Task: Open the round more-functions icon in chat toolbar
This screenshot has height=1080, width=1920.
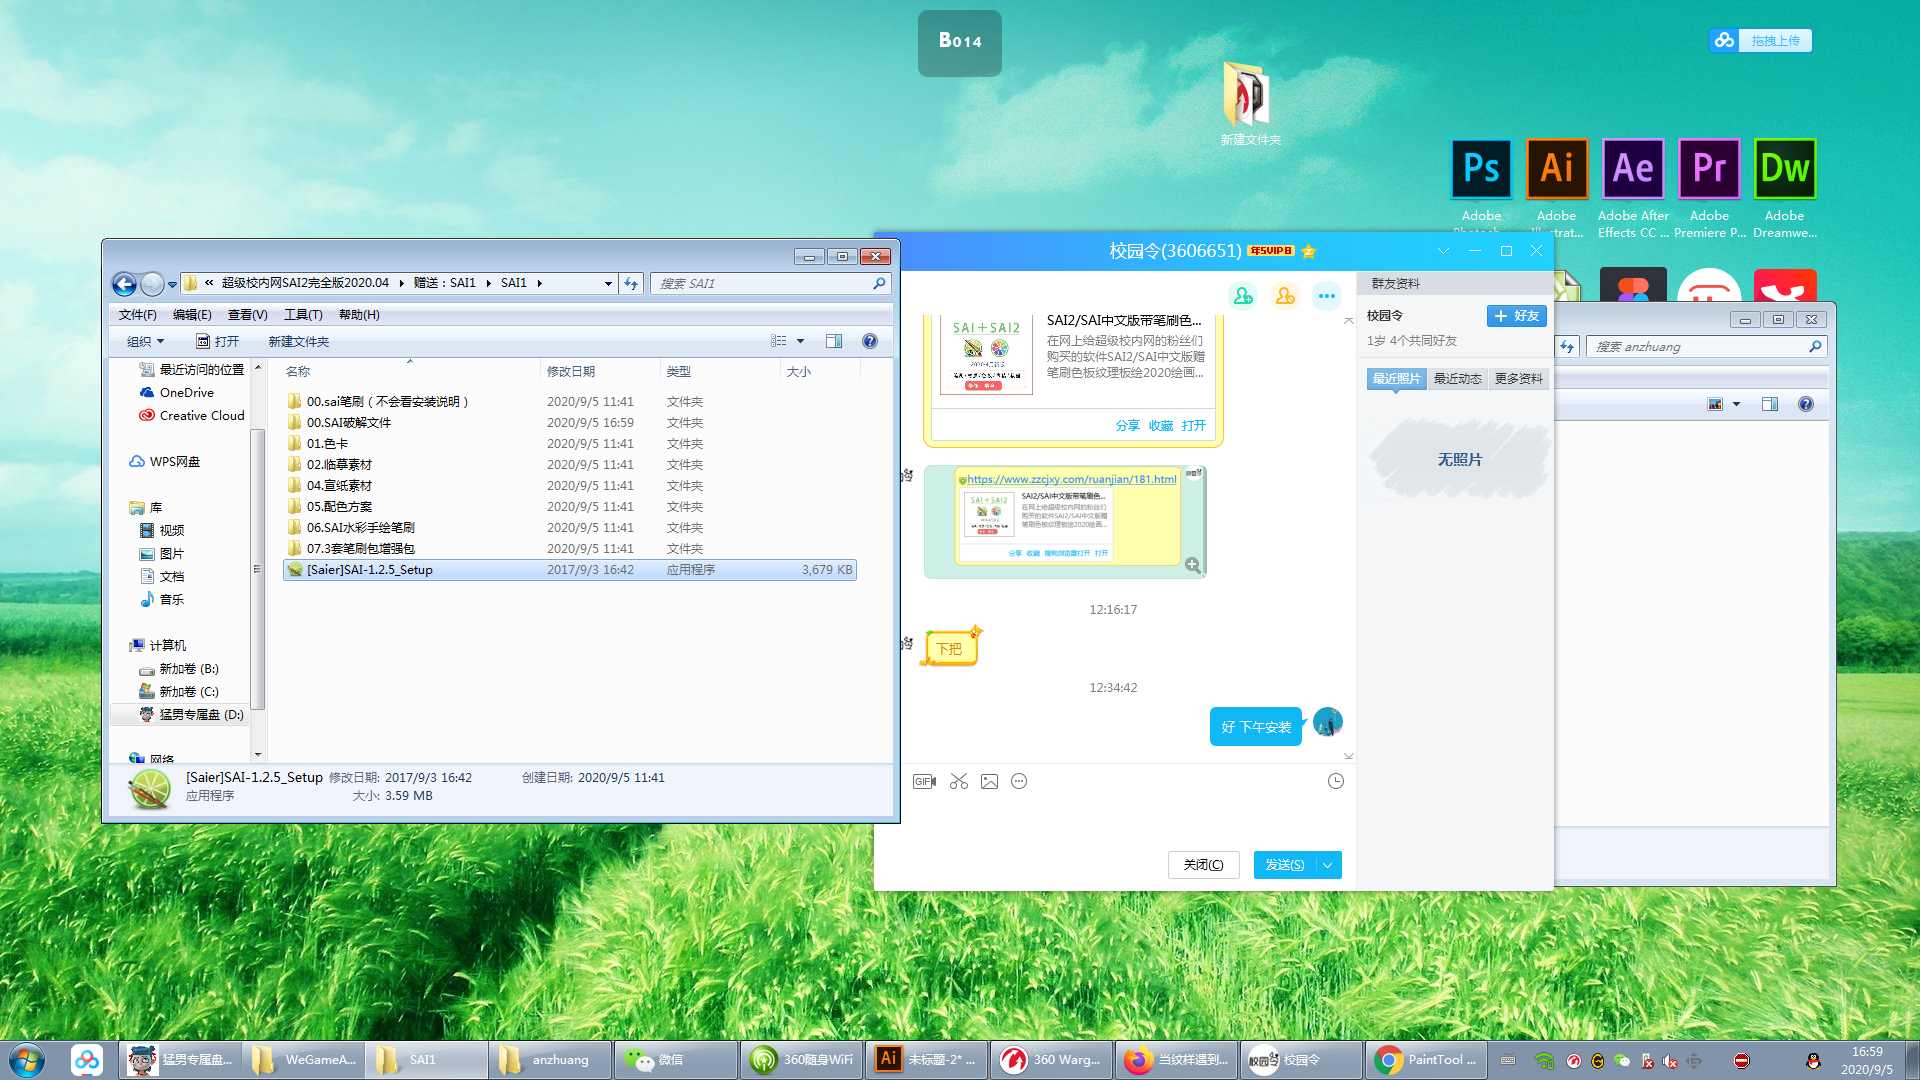Action: [1019, 781]
